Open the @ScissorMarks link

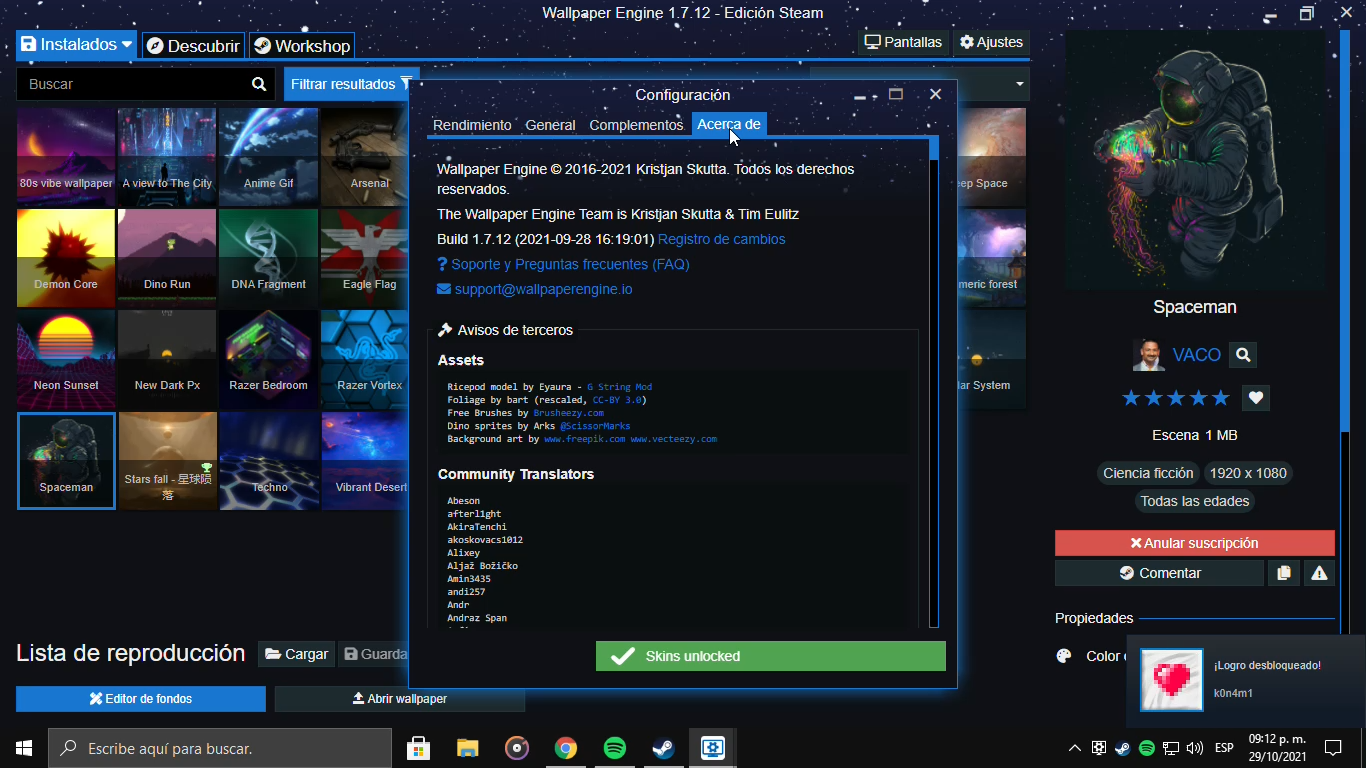[595, 426]
